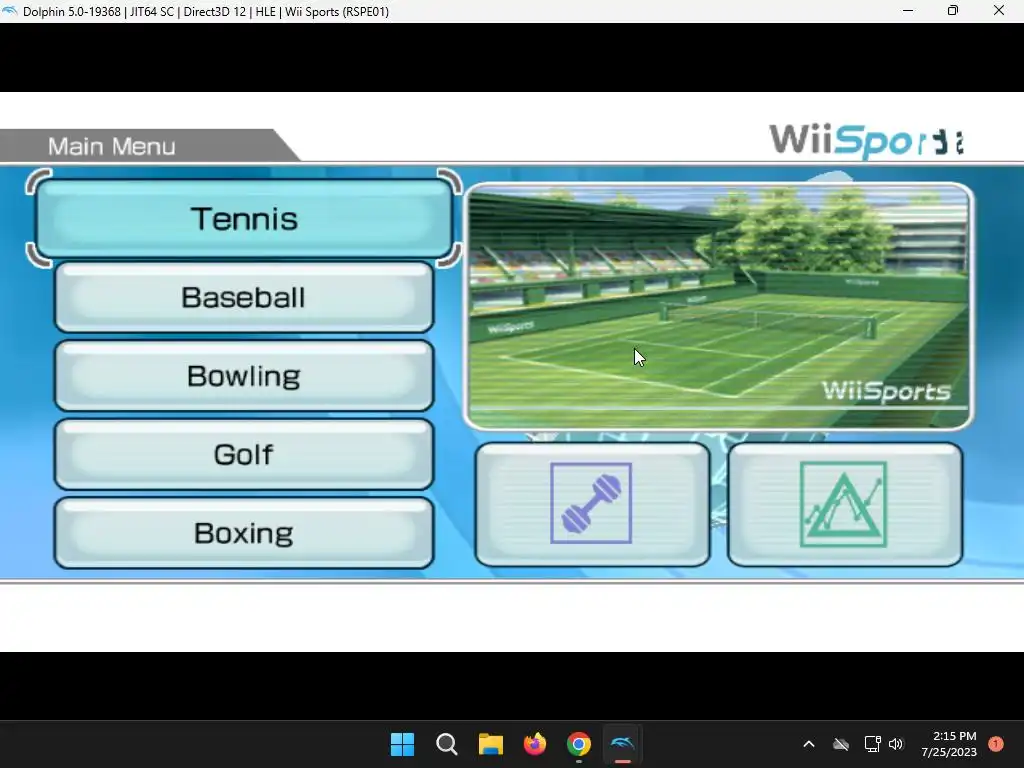Restore down the Dolphin window

pyautogui.click(x=953, y=11)
